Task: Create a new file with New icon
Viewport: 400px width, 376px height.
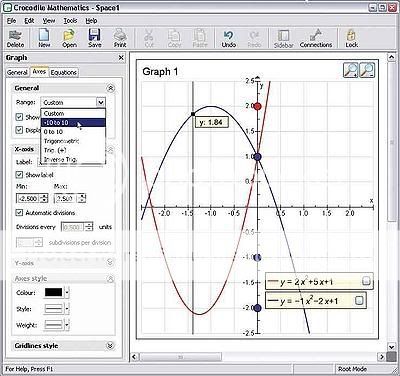Action: 44,38
